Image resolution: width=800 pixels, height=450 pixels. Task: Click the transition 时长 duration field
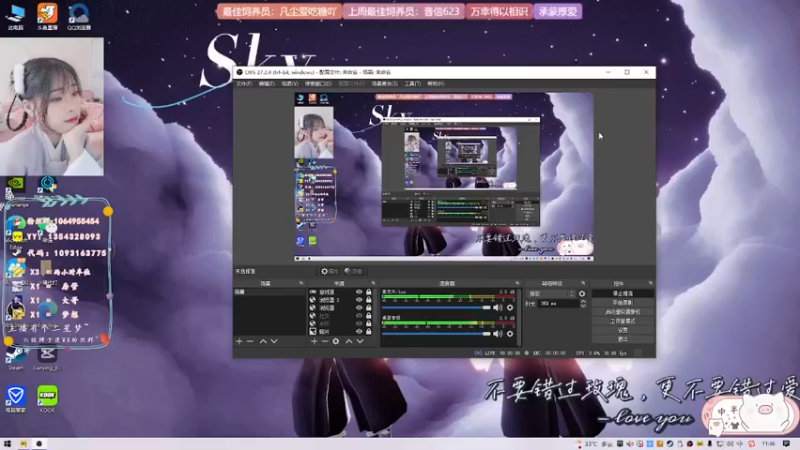(558, 304)
